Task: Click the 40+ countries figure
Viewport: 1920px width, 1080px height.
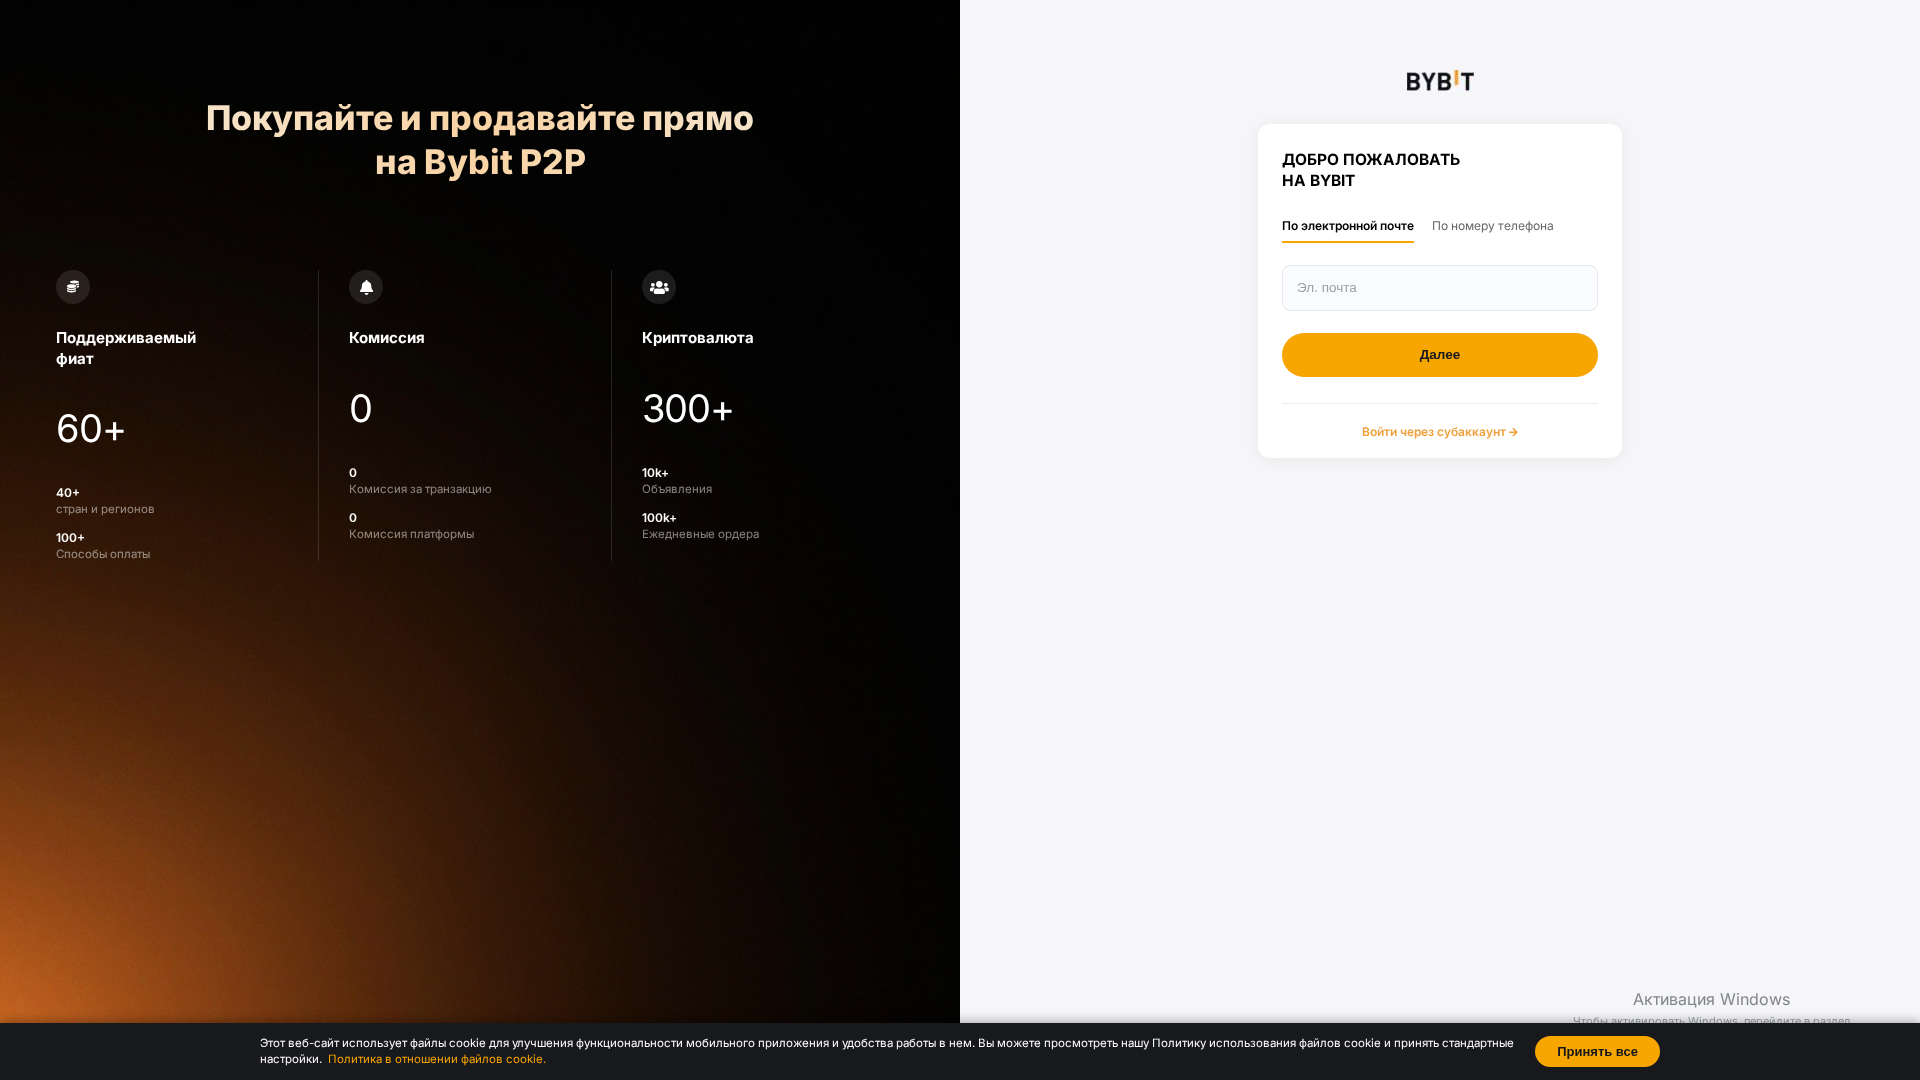Action: click(x=68, y=493)
